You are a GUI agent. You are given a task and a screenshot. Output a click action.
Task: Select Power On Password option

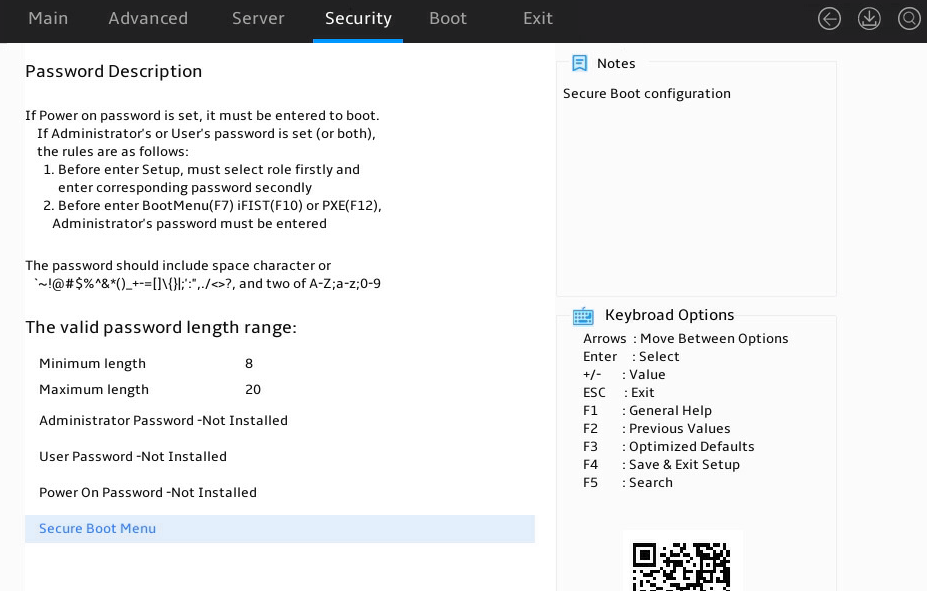tap(148, 493)
